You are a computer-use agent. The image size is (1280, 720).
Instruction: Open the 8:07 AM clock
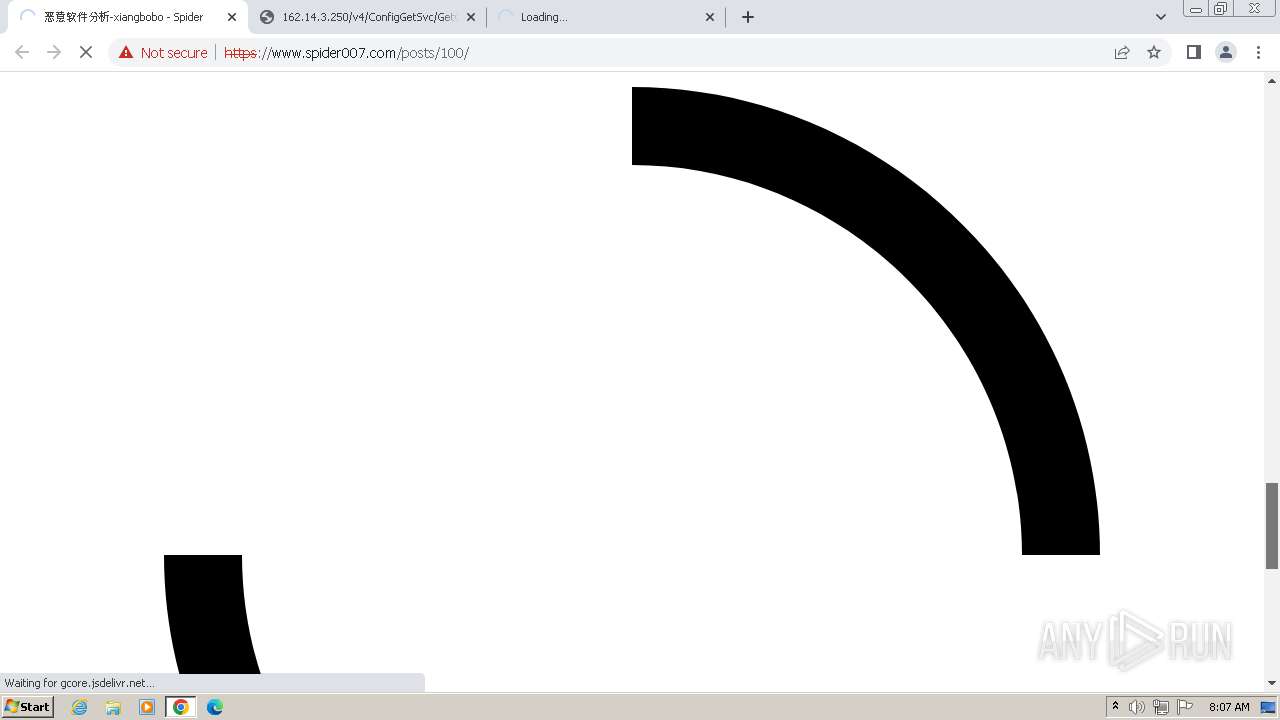[1229, 707]
